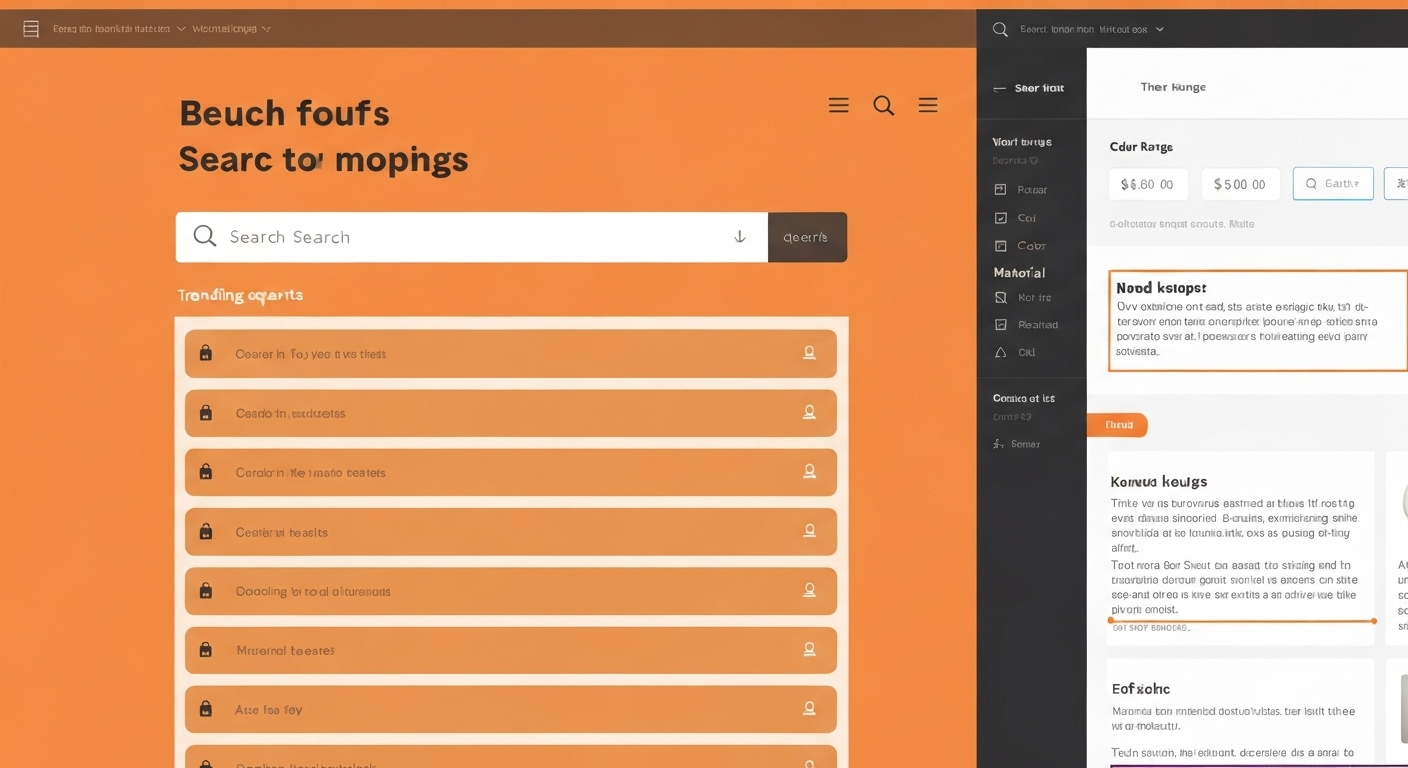Click bag icon in 'Mrternal teeares' row
Image resolution: width=1408 pixels, height=768 pixels.
click(206, 650)
